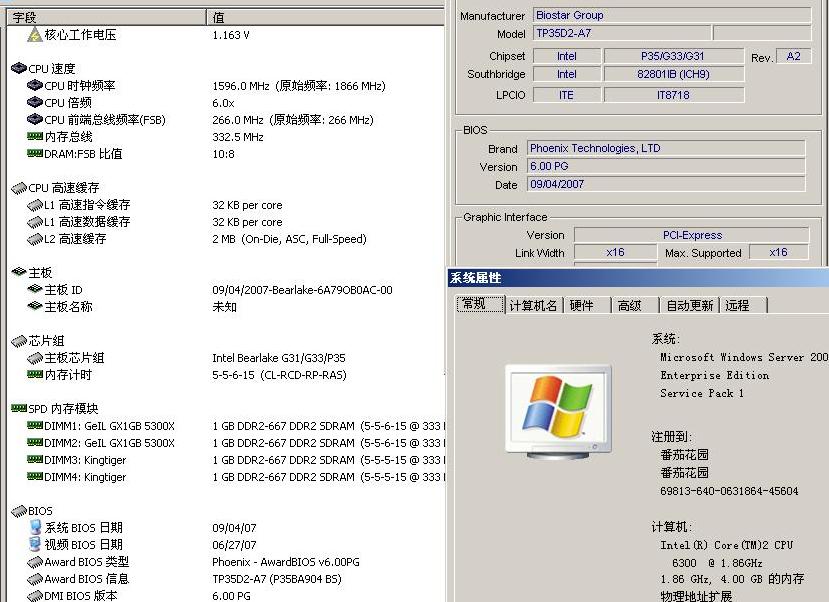Image resolution: width=829 pixels, height=602 pixels.
Task: Click the chip icon beside L1 高速指令缓存
Action: [x=35, y=205]
